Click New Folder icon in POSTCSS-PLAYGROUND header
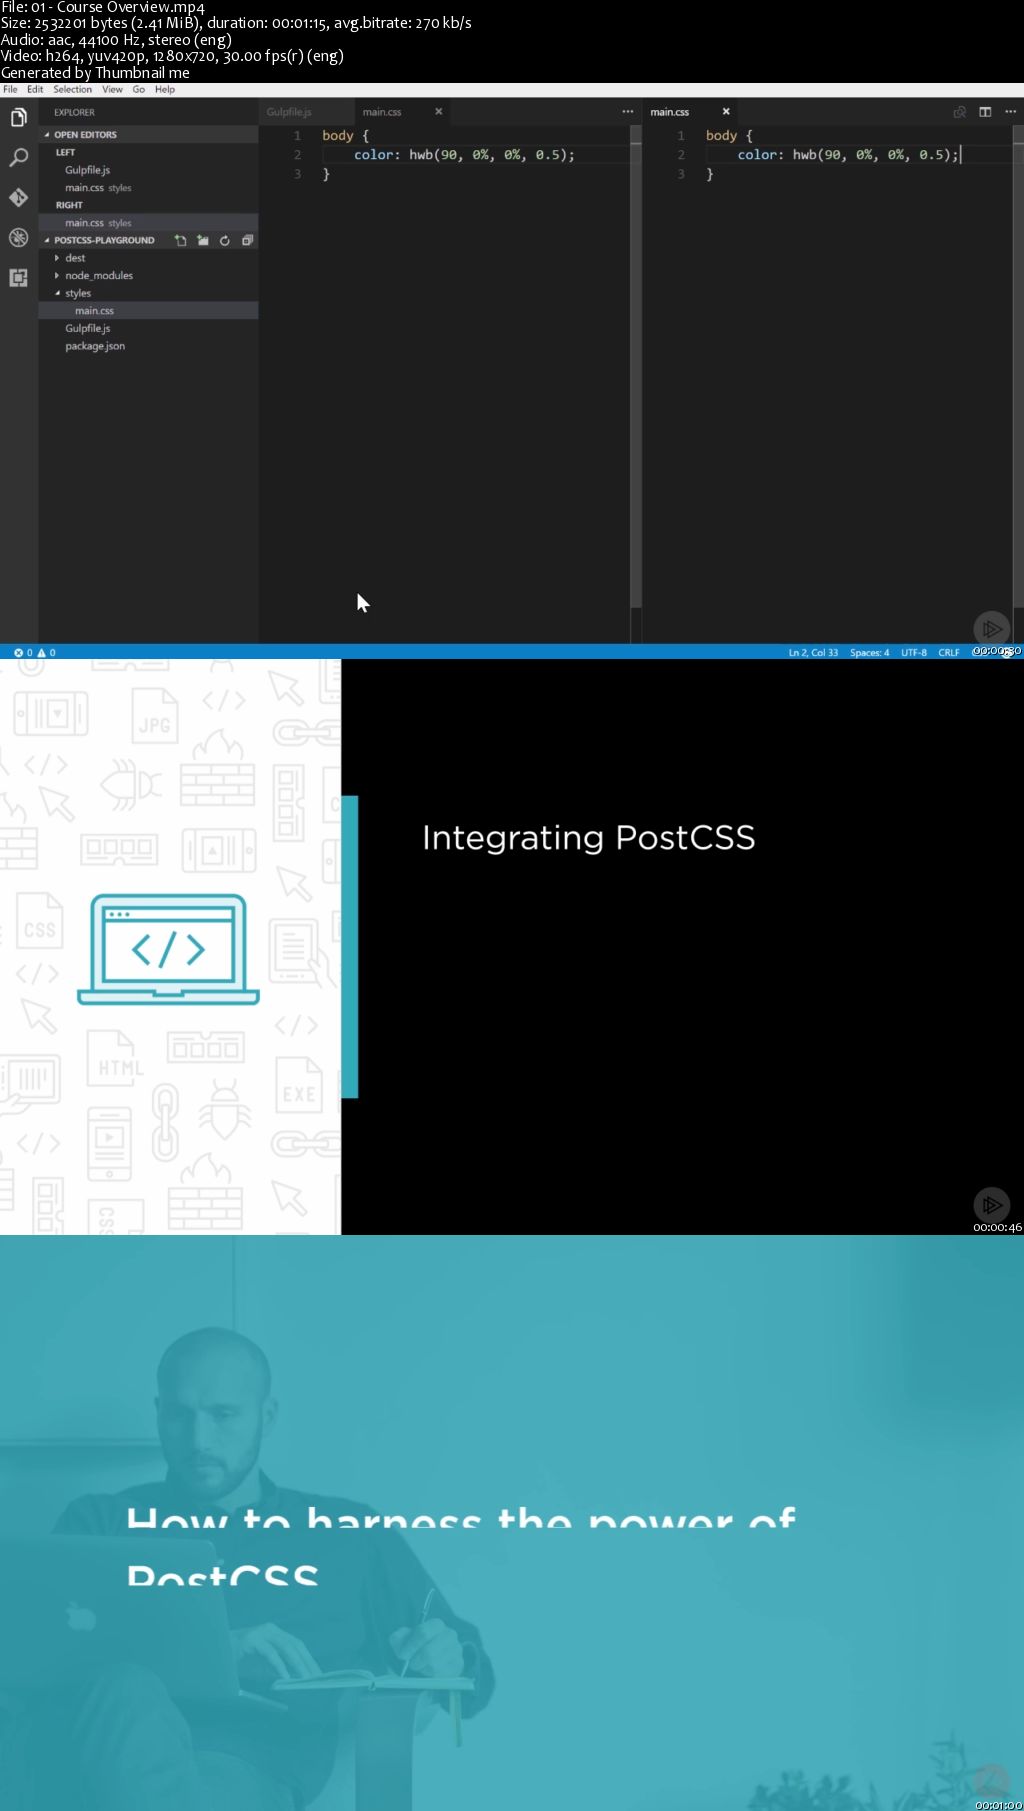The height and width of the screenshot is (1811, 1024). click(203, 241)
